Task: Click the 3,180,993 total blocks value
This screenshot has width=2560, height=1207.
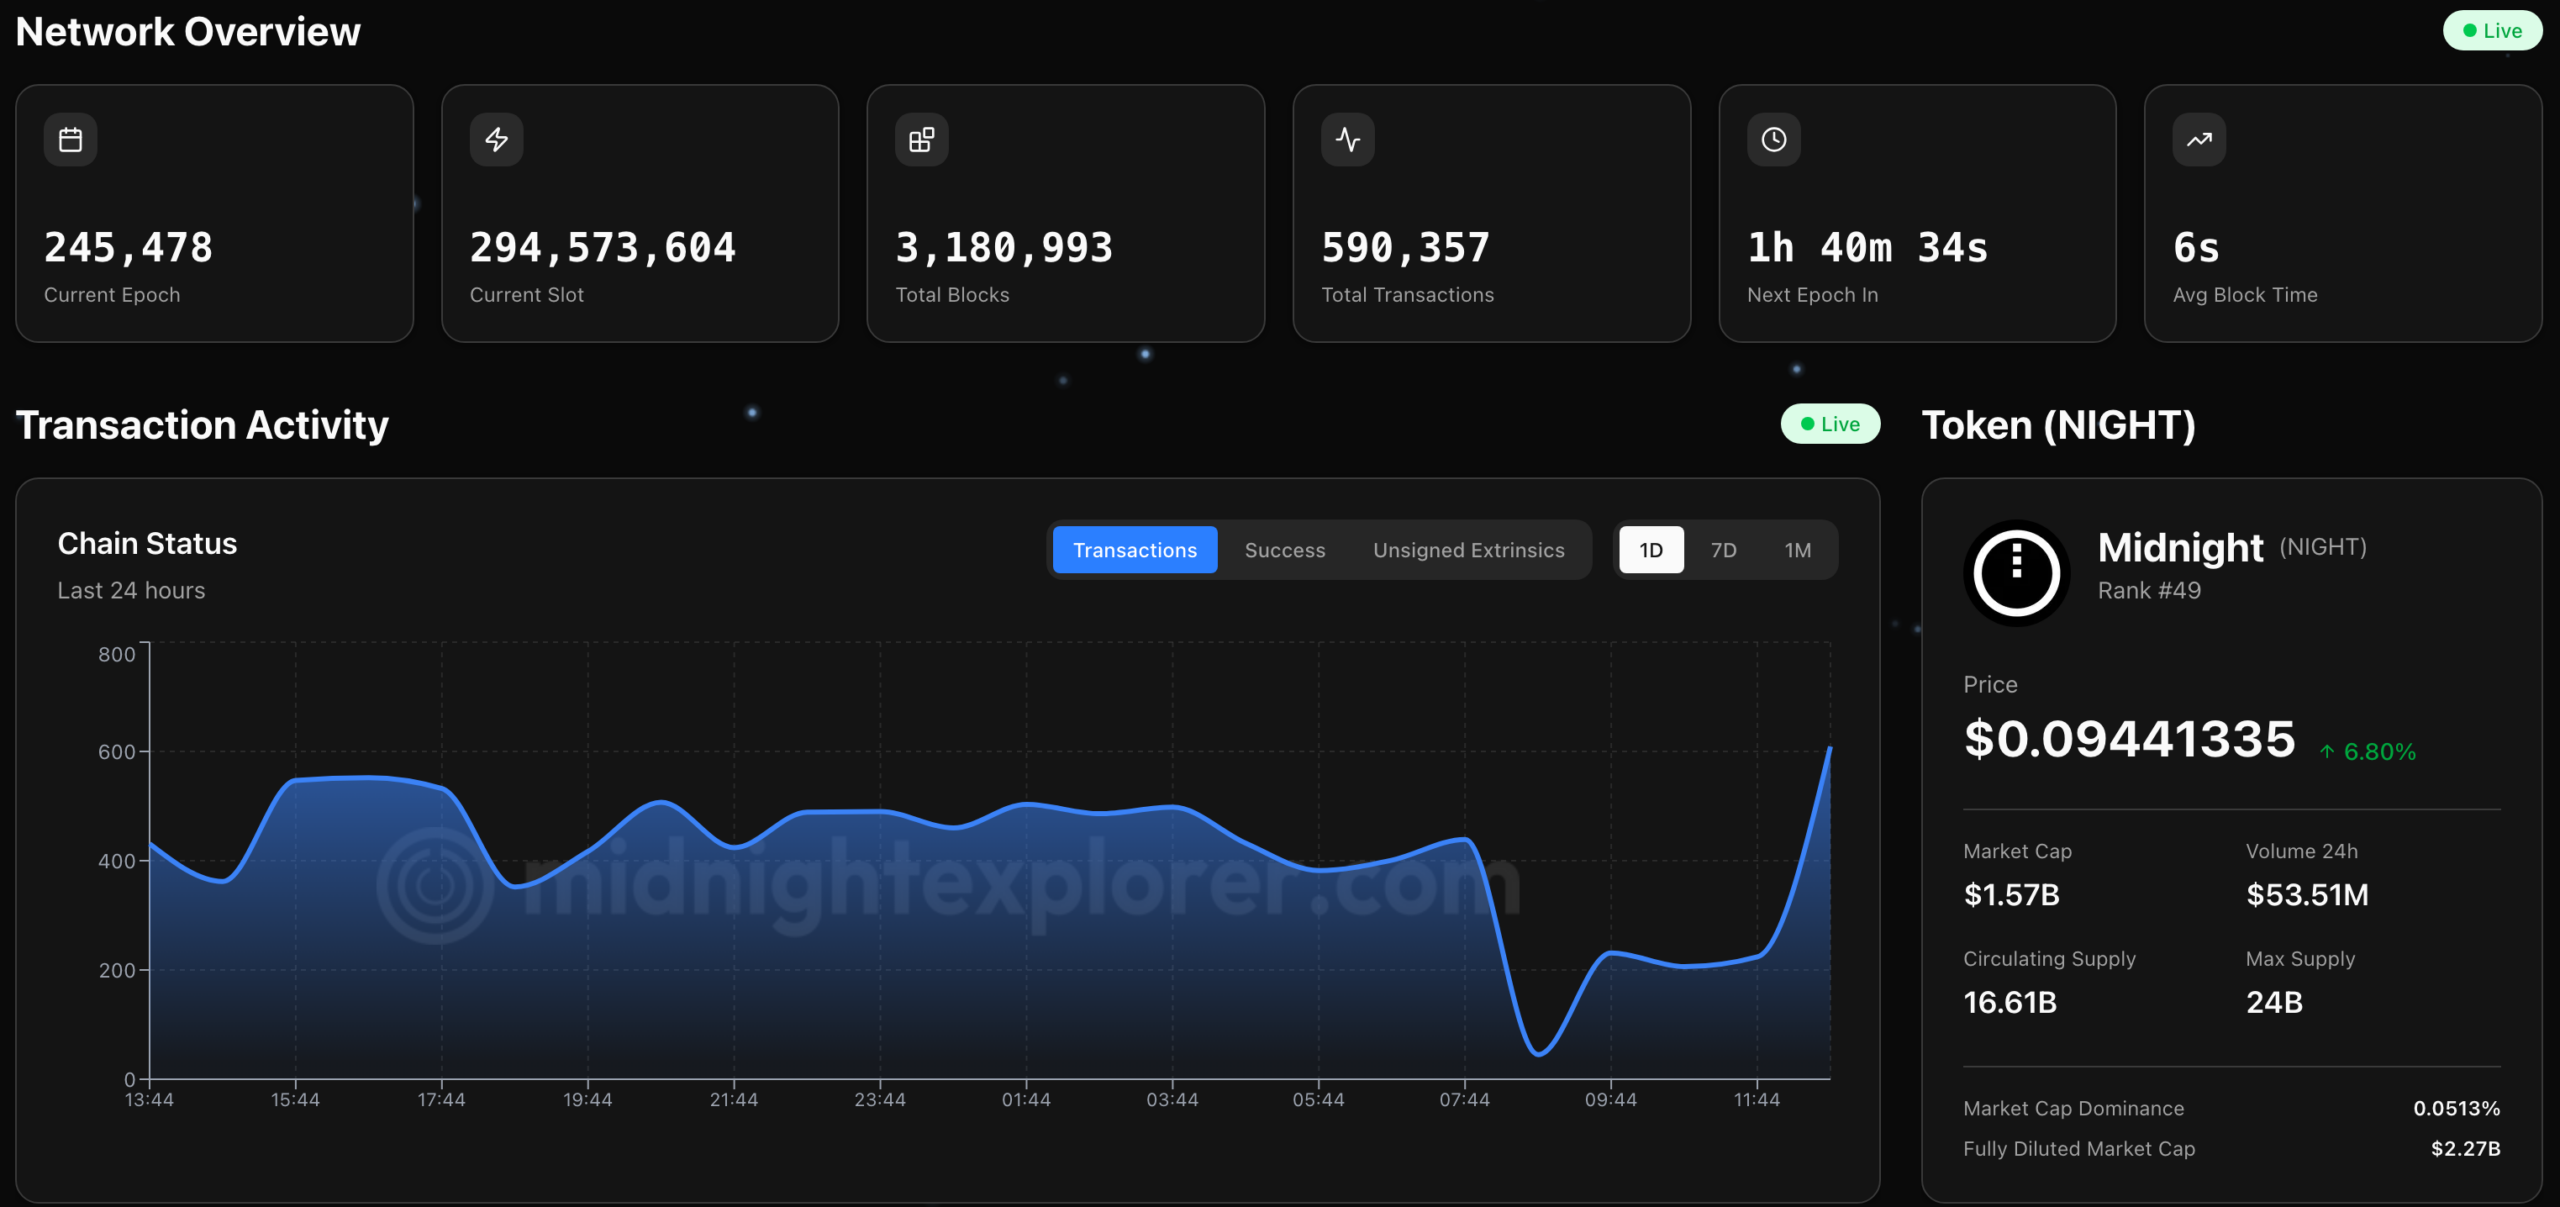Action: coord(1004,248)
